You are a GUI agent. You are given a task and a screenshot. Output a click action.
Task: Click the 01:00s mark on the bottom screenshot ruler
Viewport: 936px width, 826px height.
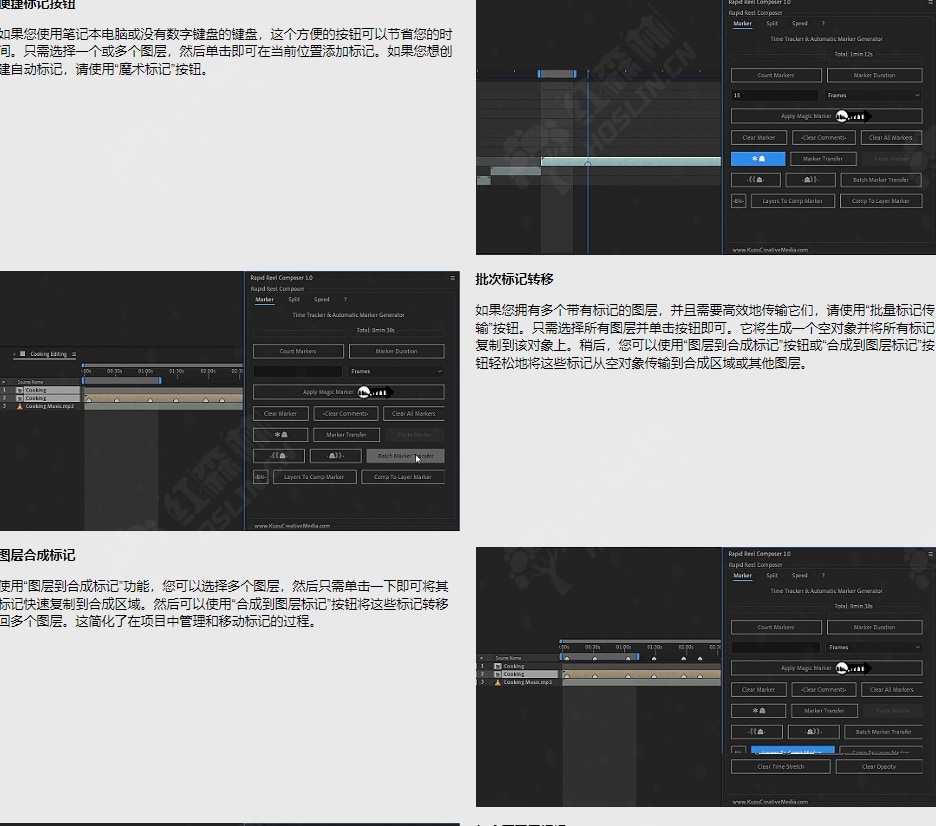pos(623,647)
